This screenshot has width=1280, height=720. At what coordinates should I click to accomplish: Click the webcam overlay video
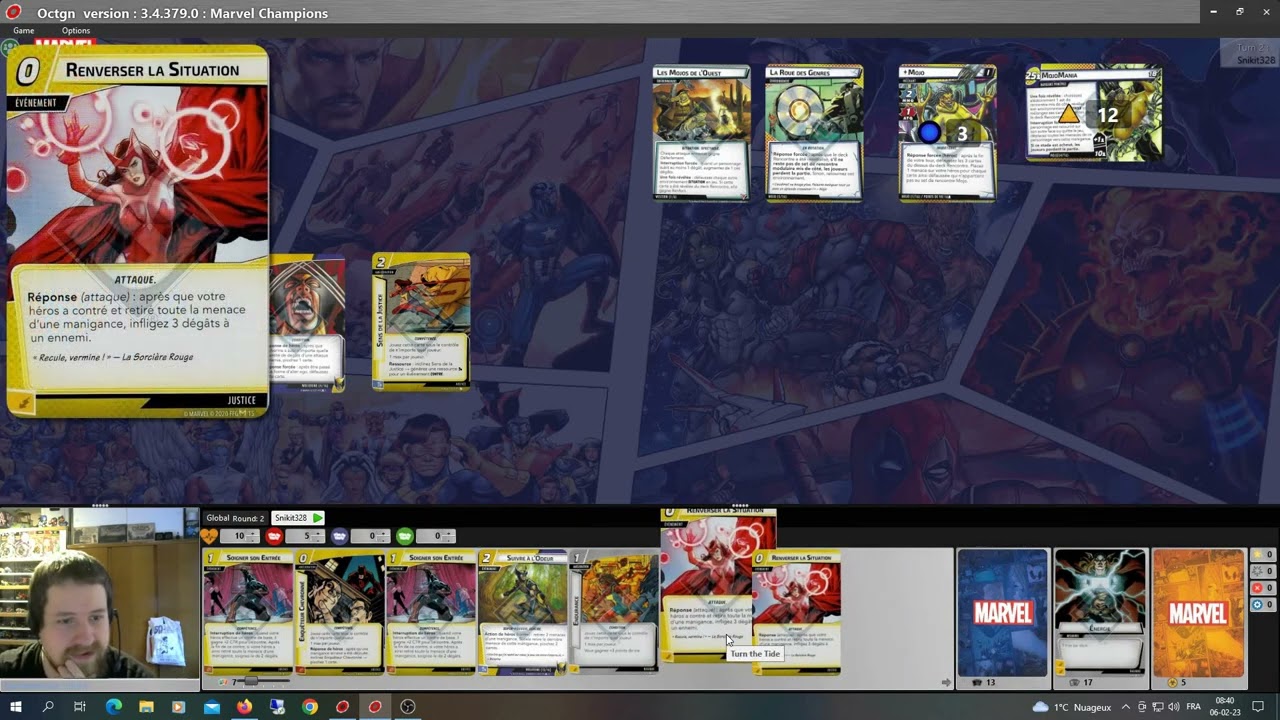100,594
